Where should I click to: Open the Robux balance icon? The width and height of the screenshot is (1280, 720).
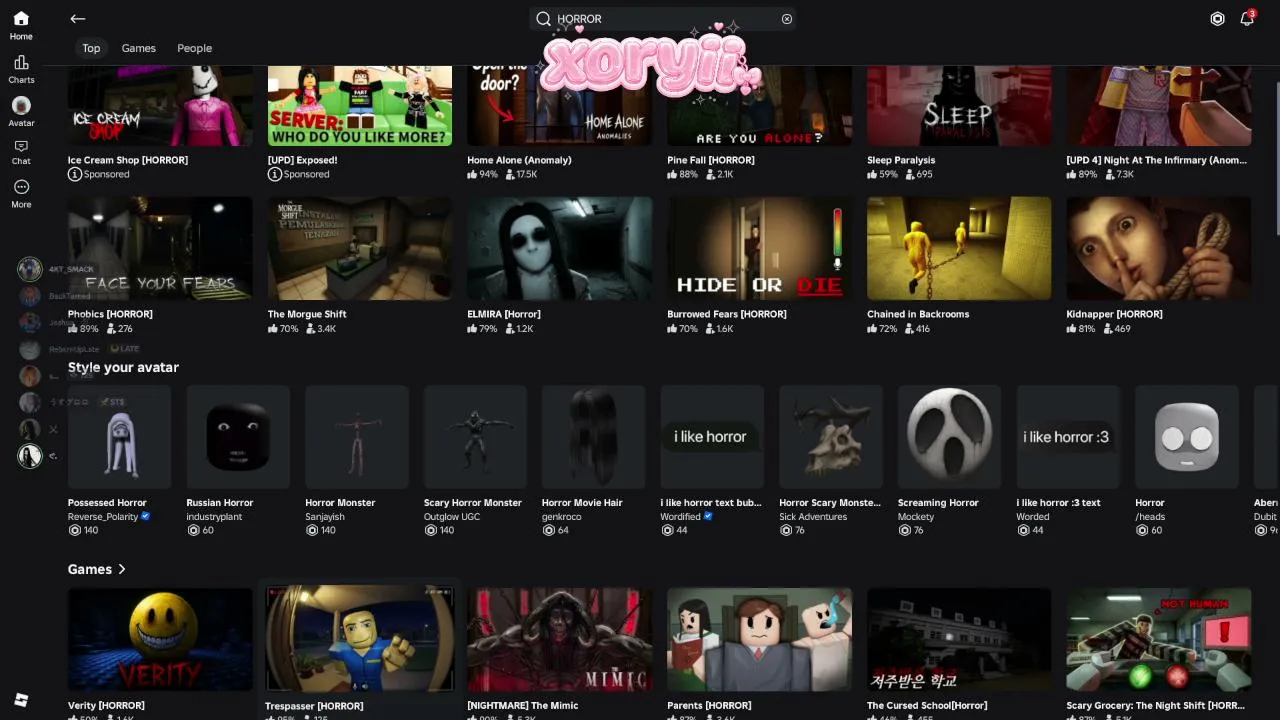(1217, 19)
